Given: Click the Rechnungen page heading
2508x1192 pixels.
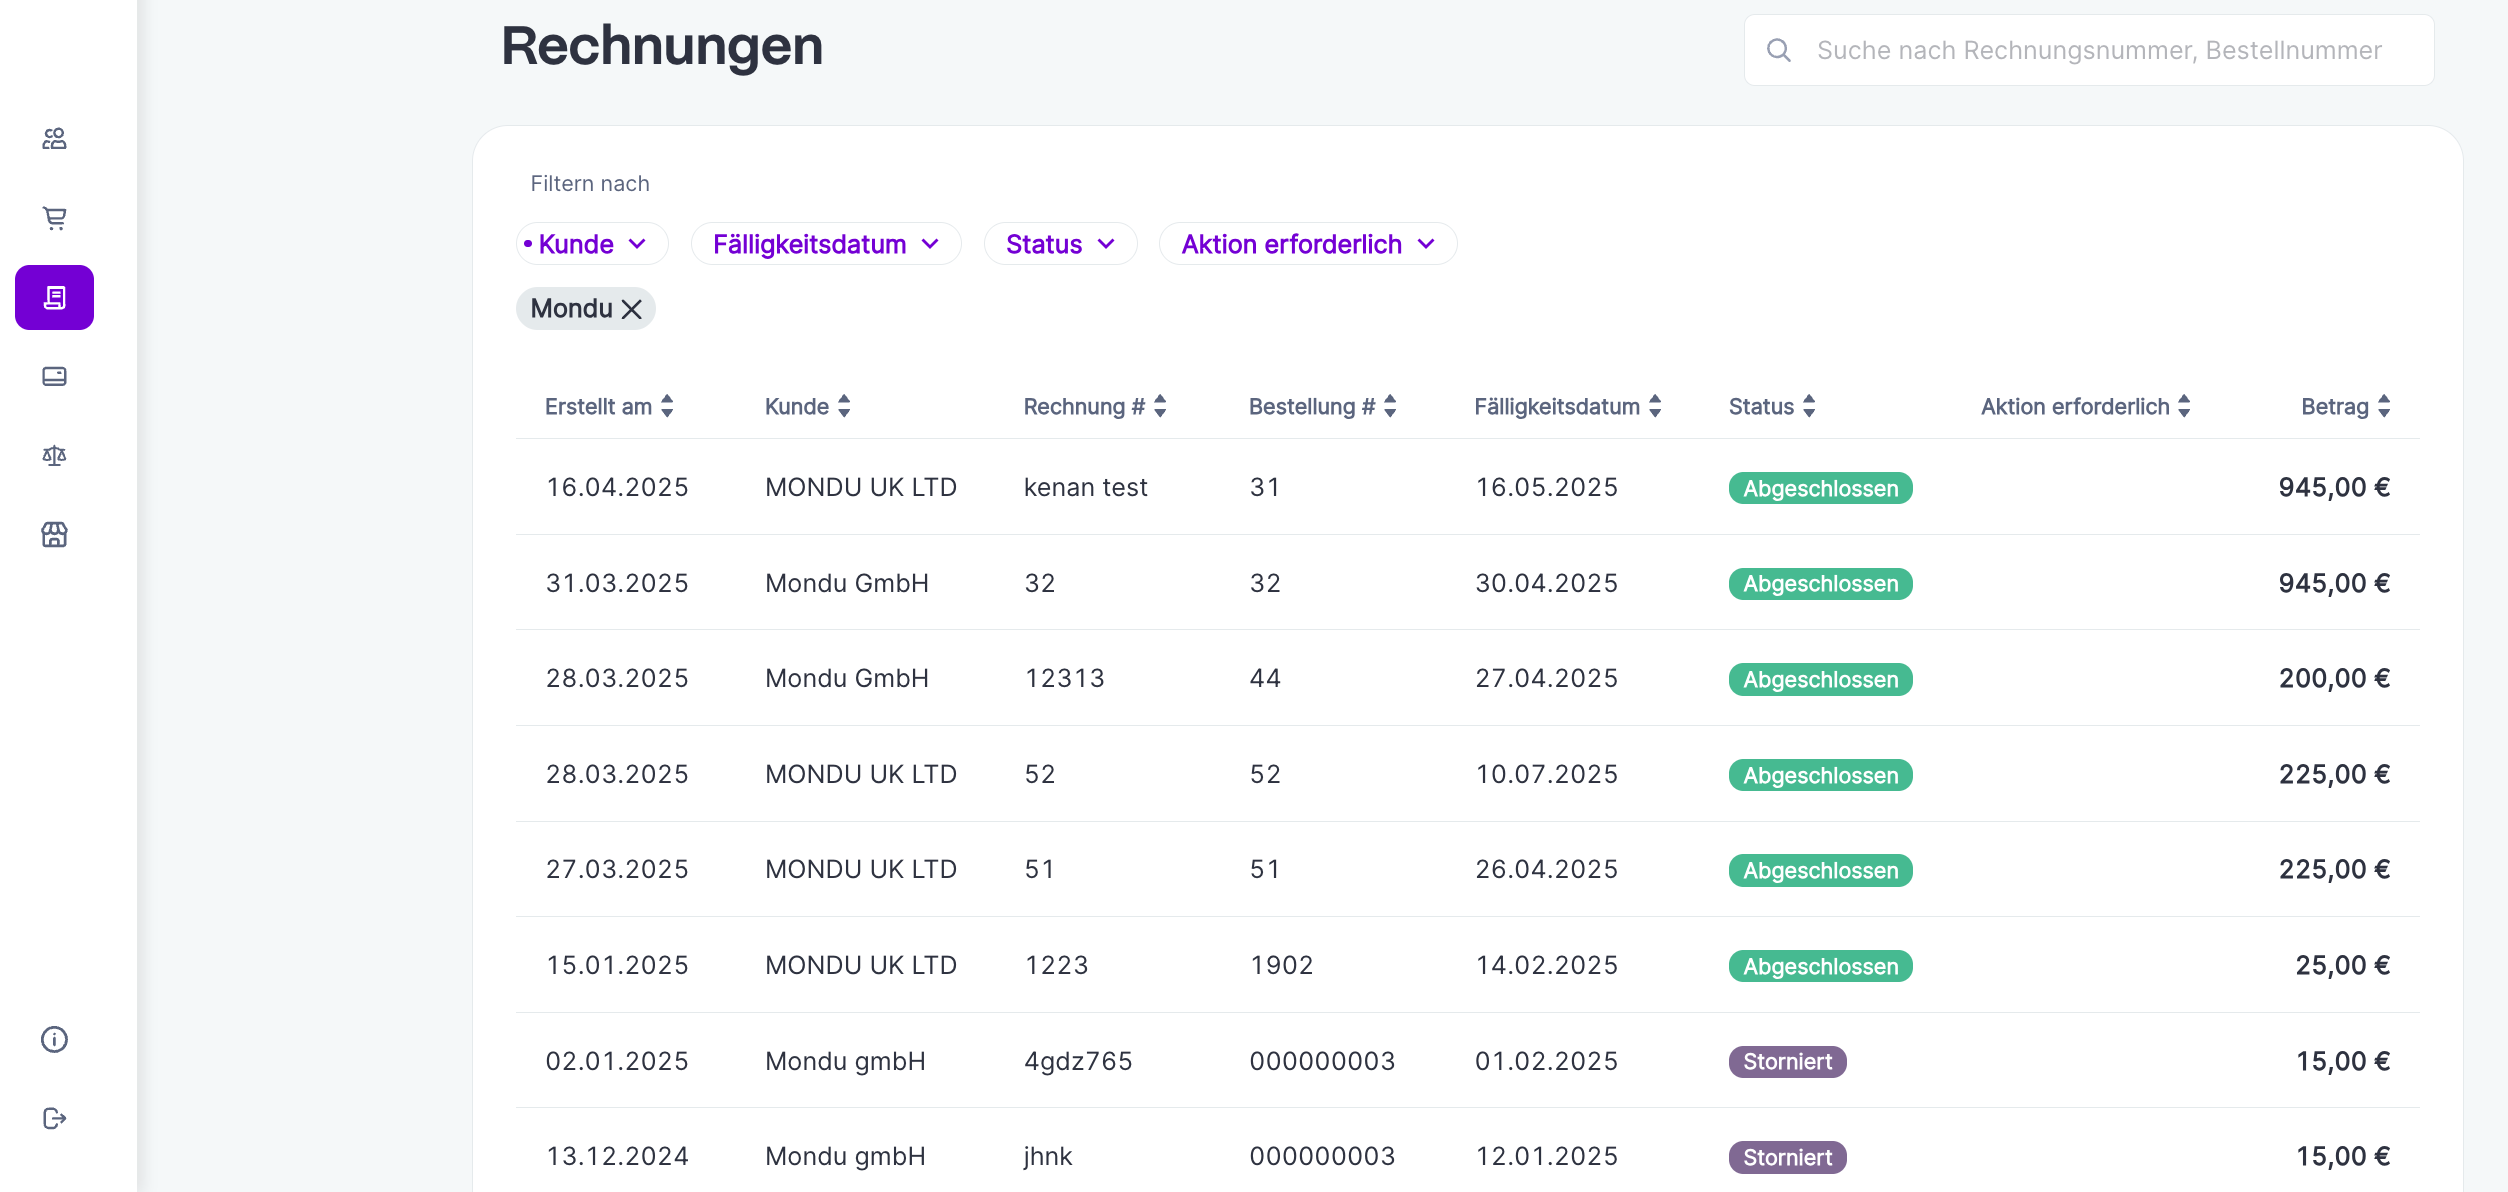Looking at the screenshot, I should [x=662, y=46].
